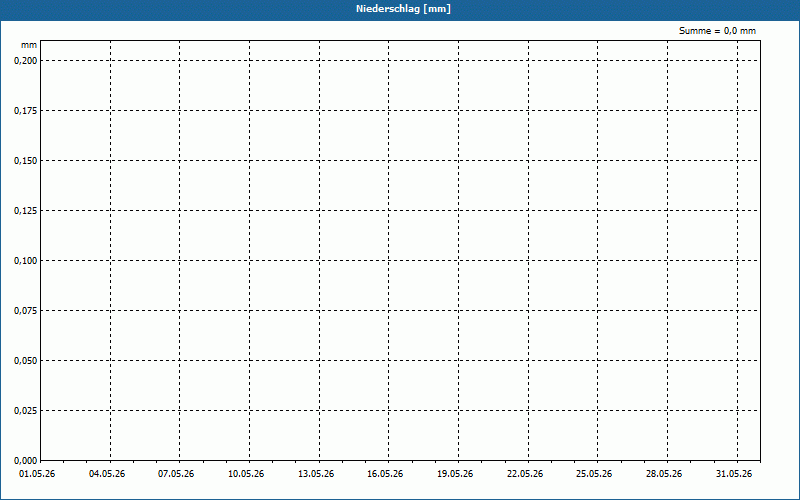Click the 0,125 y-axis label
Screen dimensions: 800x500
[x=26, y=211]
